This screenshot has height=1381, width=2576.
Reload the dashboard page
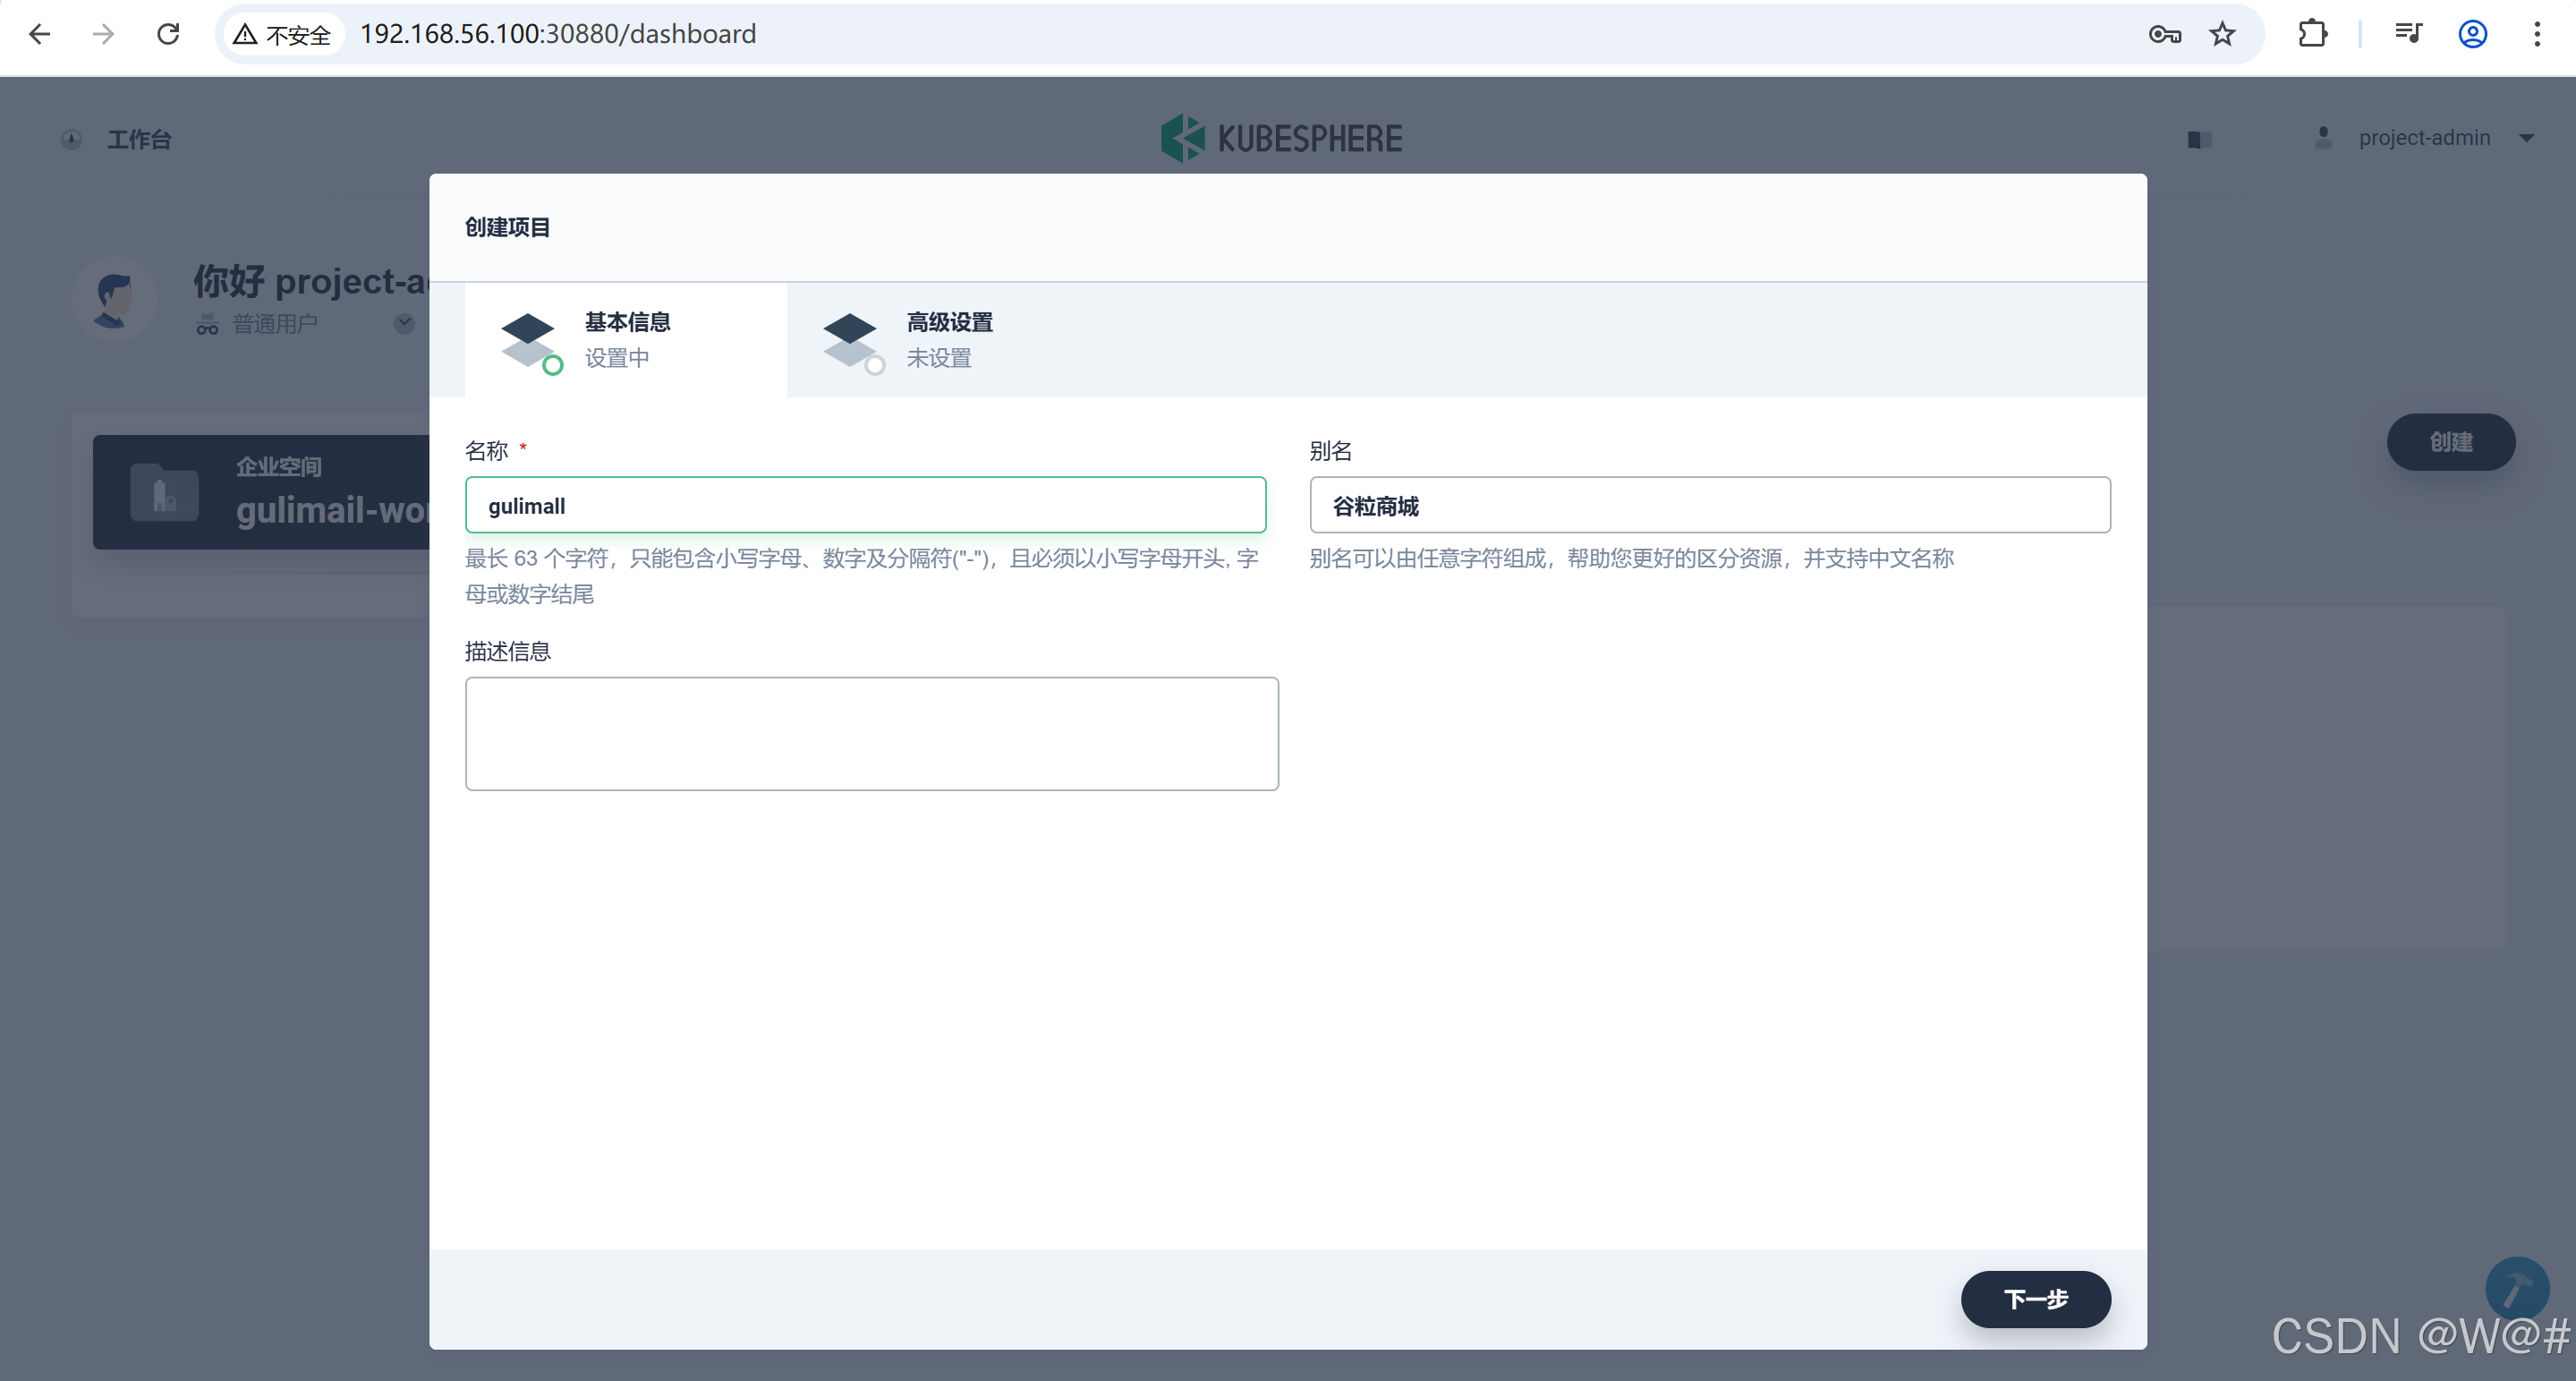click(x=168, y=34)
